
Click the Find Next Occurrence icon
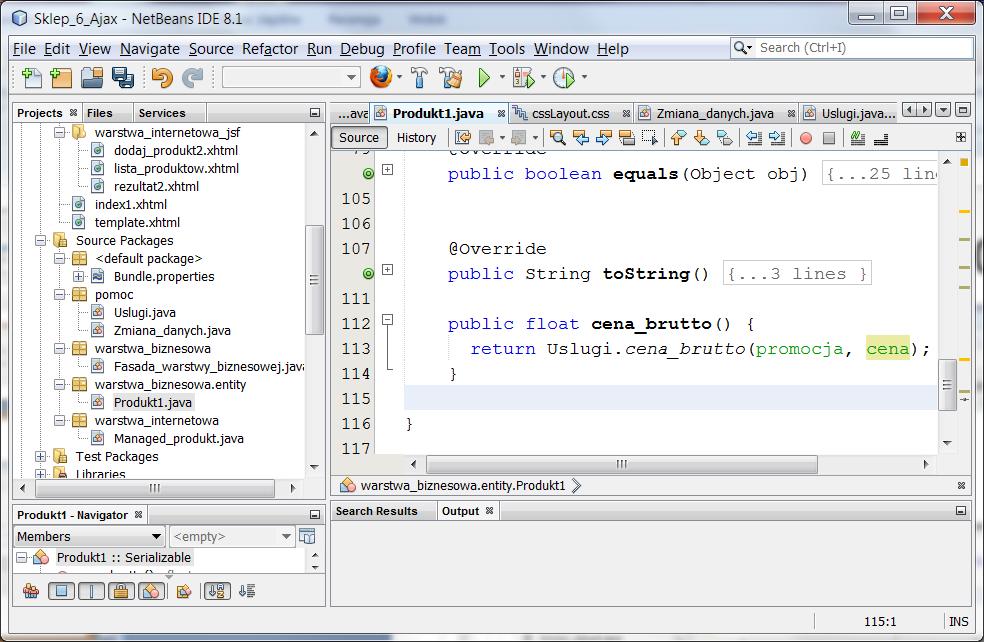(604, 137)
